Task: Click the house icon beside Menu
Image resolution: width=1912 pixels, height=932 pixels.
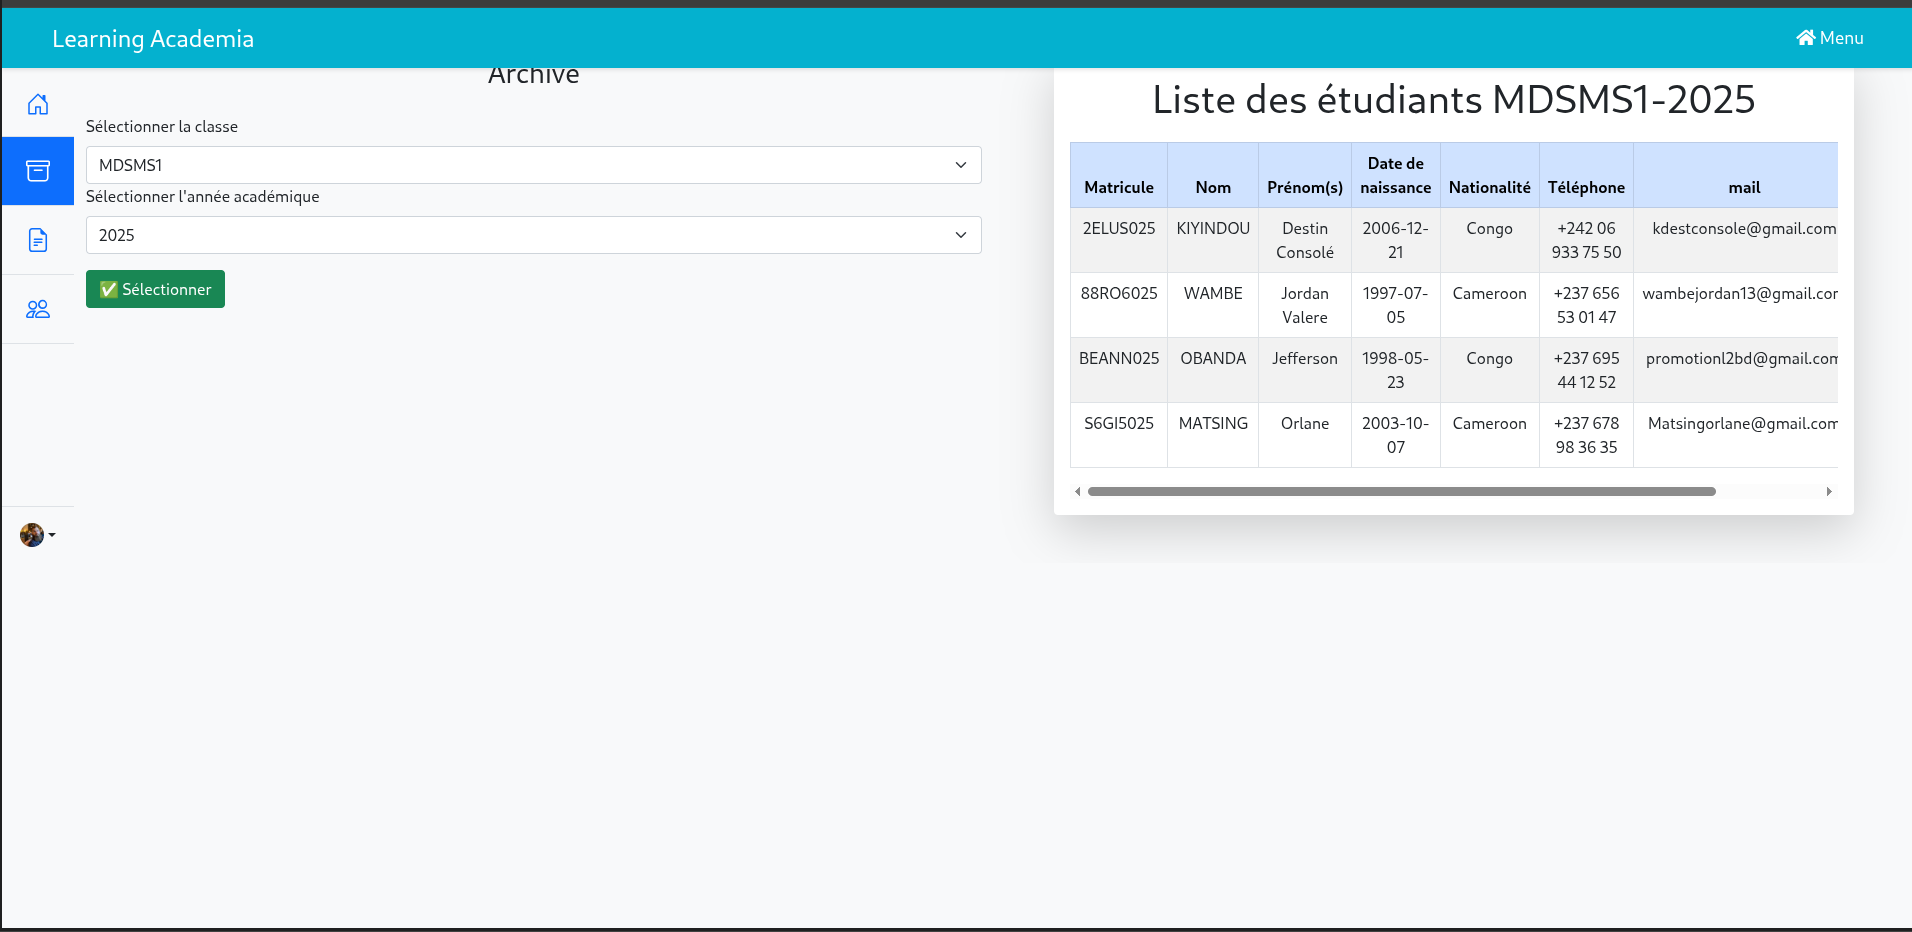Action: (x=1805, y=38)
